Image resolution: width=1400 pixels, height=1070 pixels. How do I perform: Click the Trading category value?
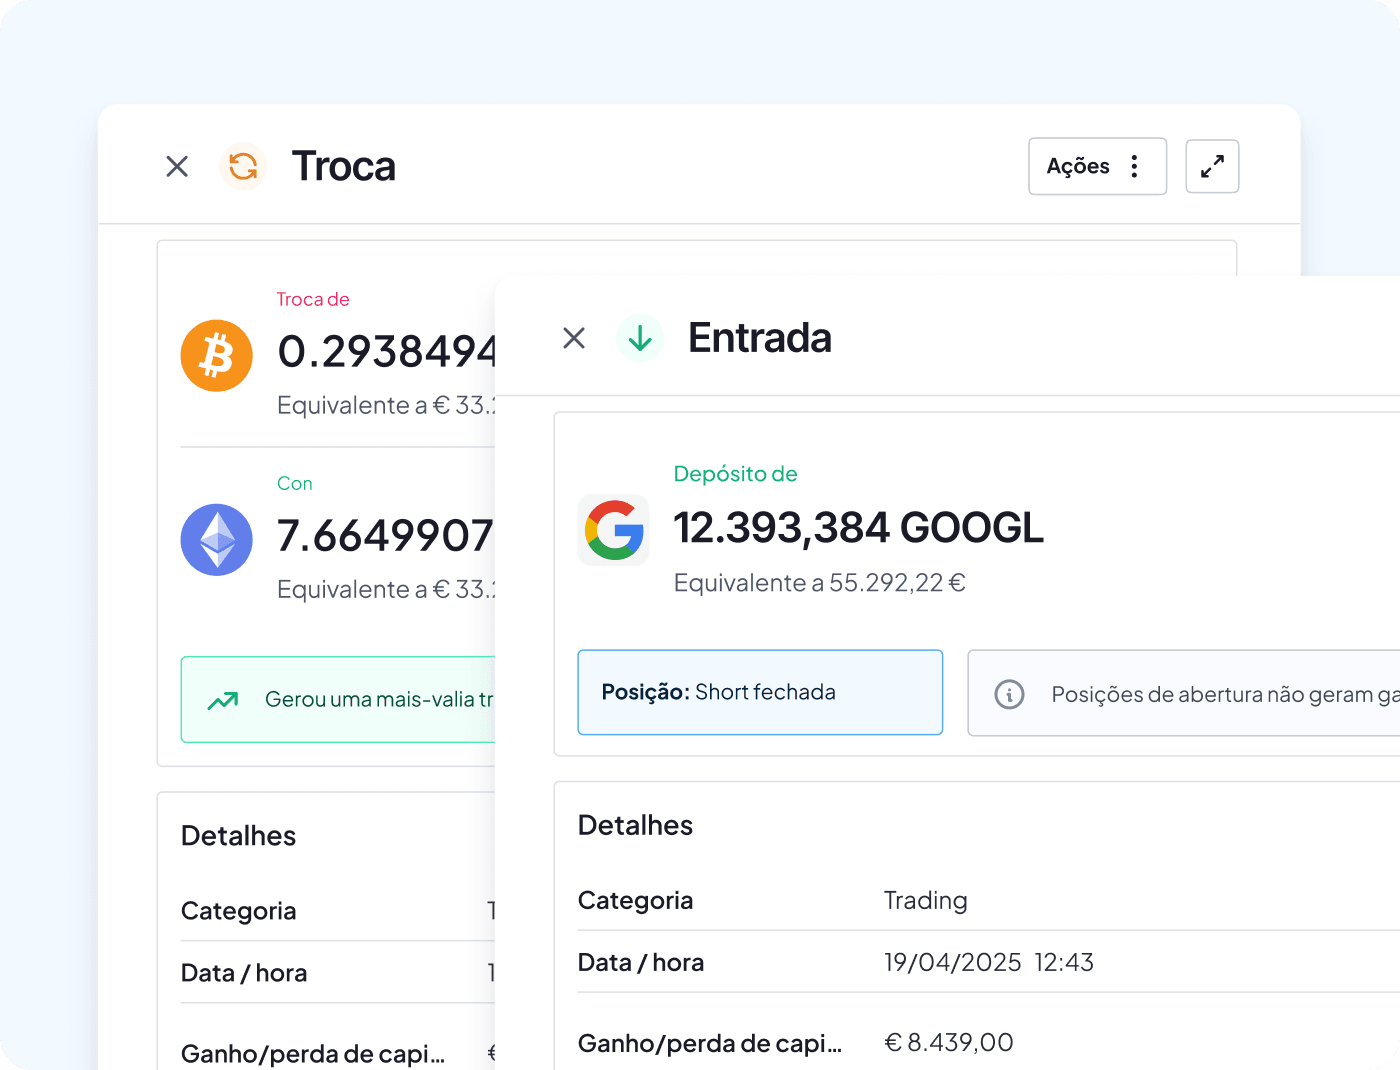click(926, 901)
